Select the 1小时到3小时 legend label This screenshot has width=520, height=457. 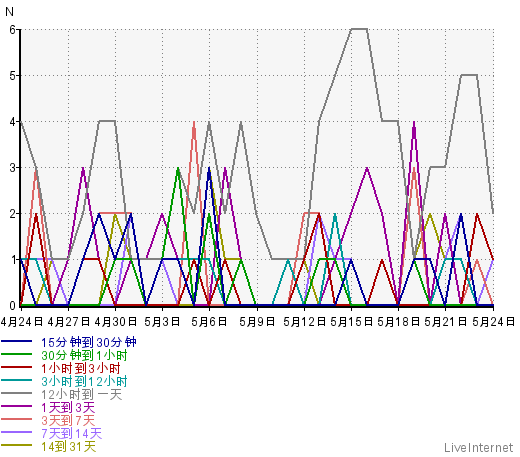click(80, 368)
